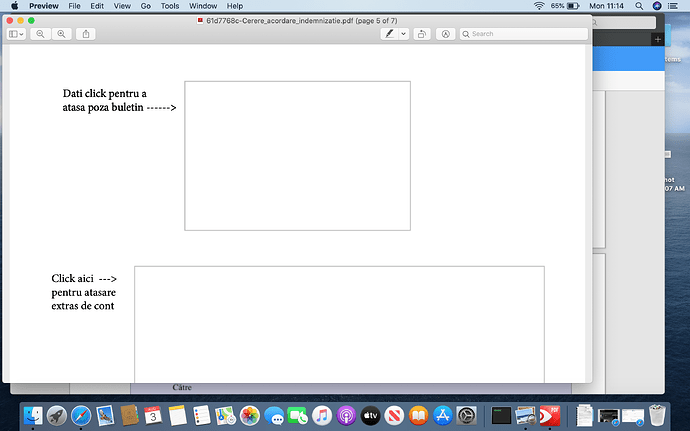Open Terminal from the Dock
This screenshot has height=431, width=690.
click(x=501, y=415)
